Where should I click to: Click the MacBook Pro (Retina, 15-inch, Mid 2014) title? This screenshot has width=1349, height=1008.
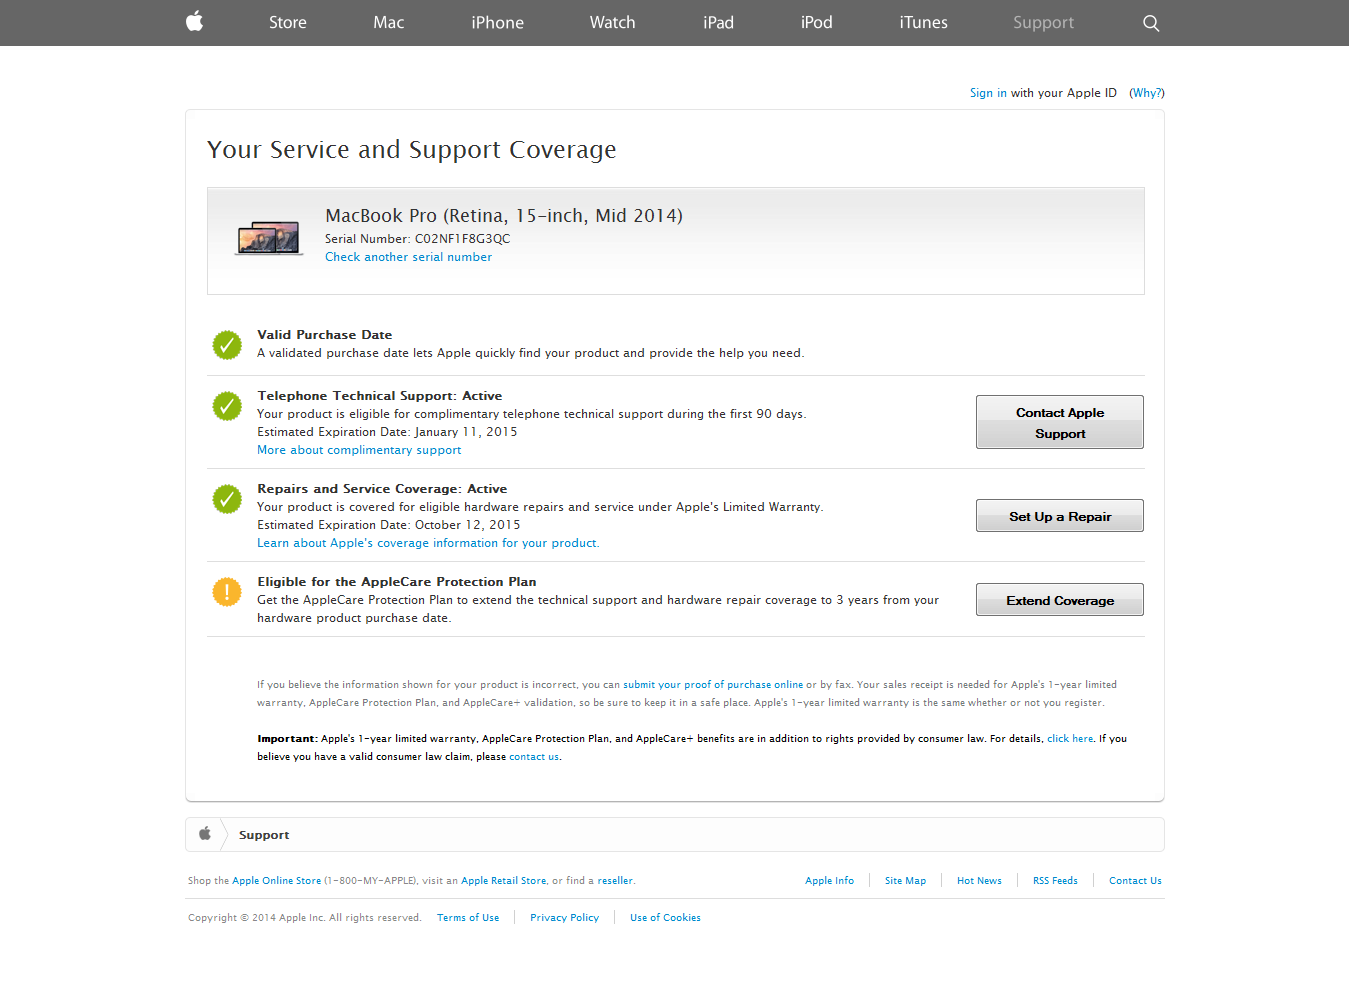pos(504,216)
